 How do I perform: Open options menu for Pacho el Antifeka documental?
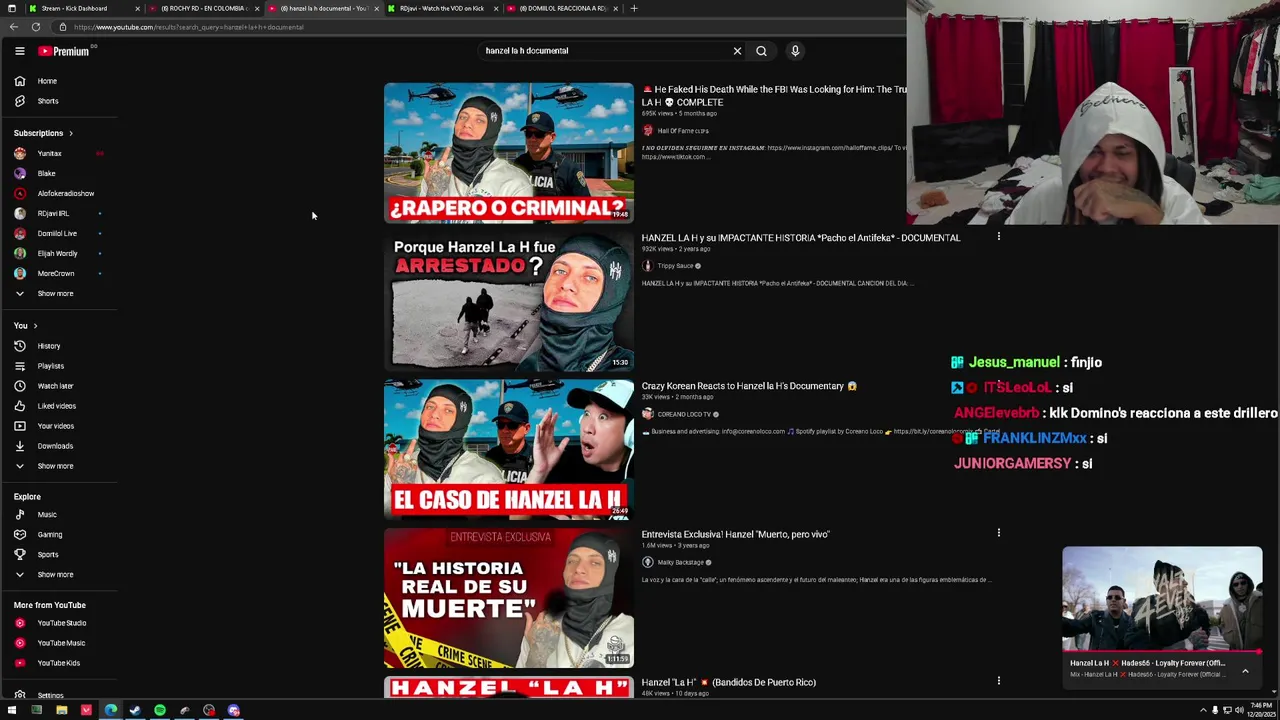point(998,237)
